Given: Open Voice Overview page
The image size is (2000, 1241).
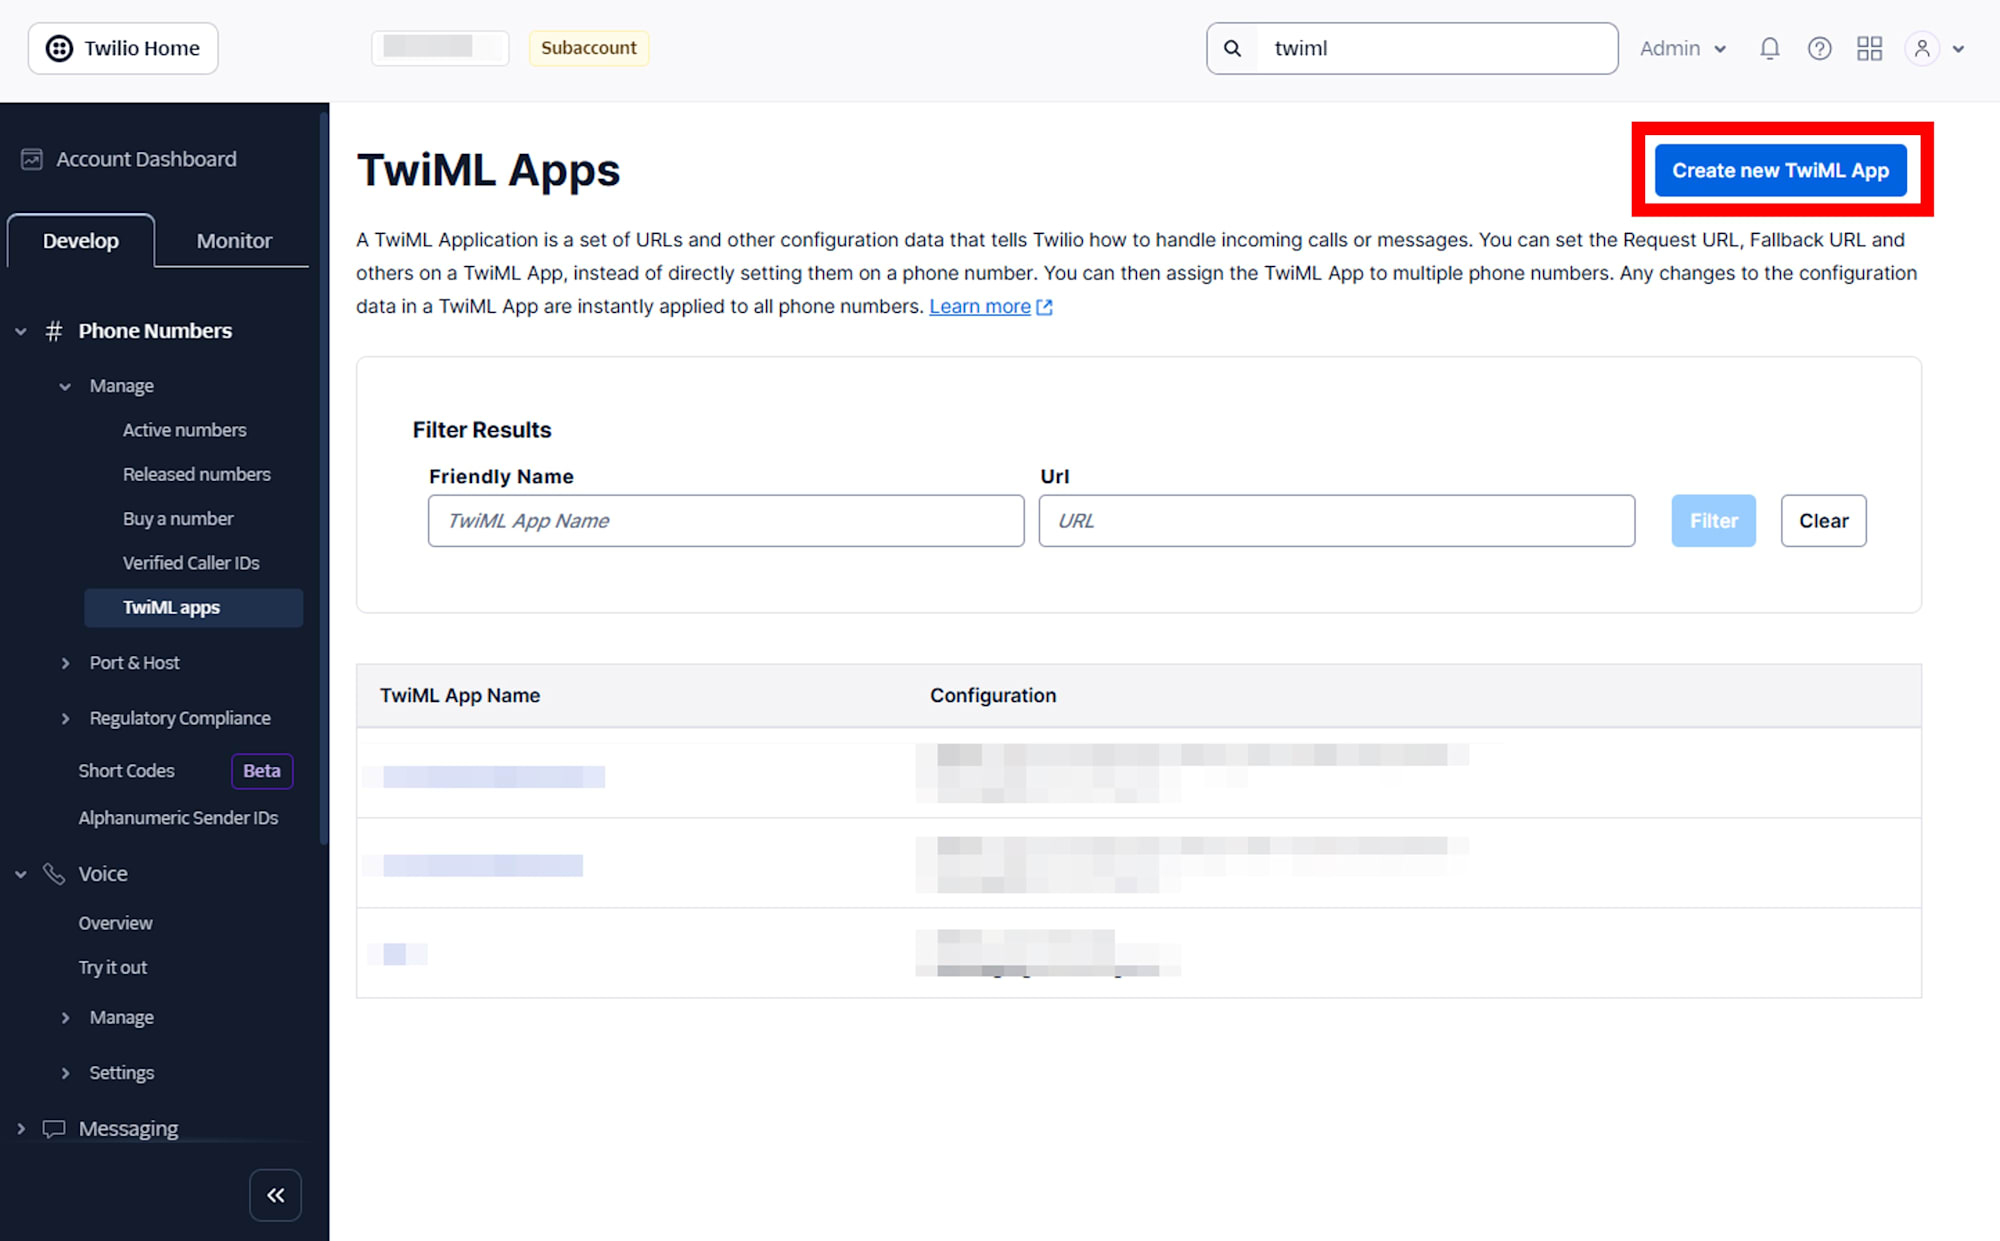Looking at the screenshot, I should pos(115,923).
